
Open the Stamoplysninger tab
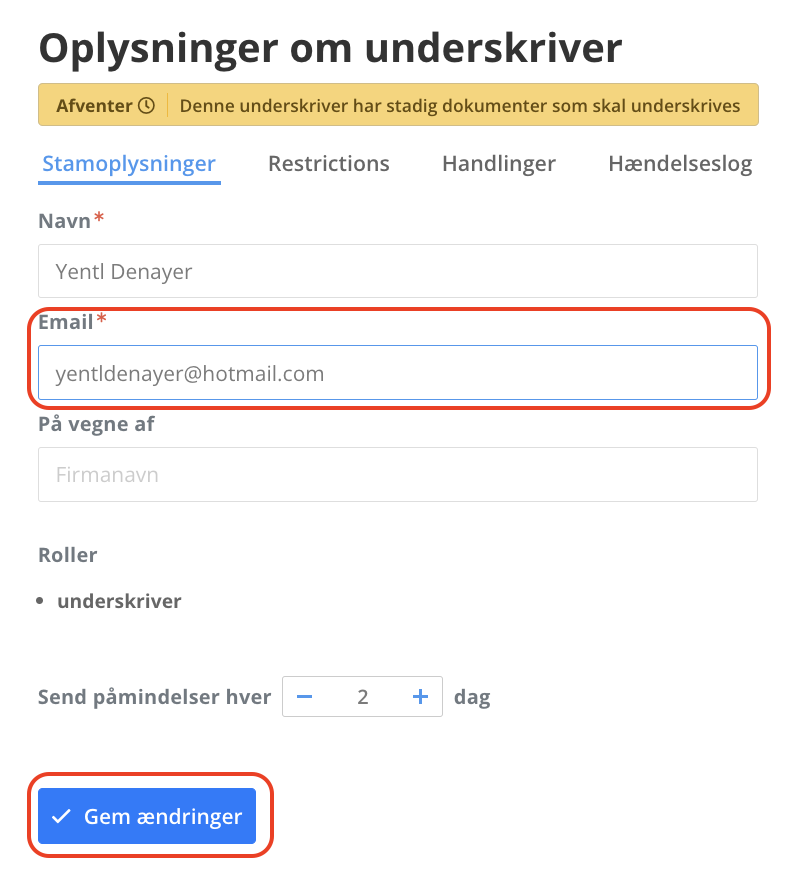click(129, 164)
